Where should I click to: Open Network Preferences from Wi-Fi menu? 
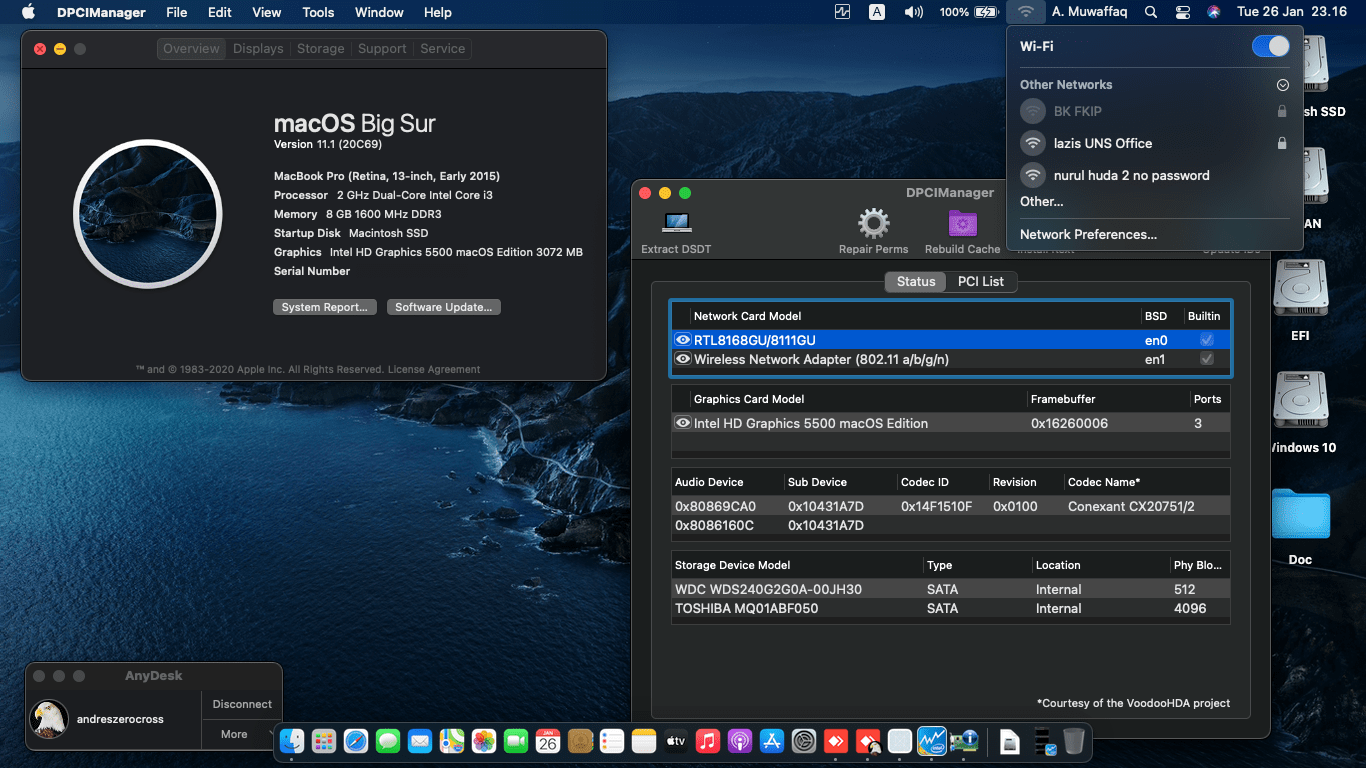coord(1088,234)
